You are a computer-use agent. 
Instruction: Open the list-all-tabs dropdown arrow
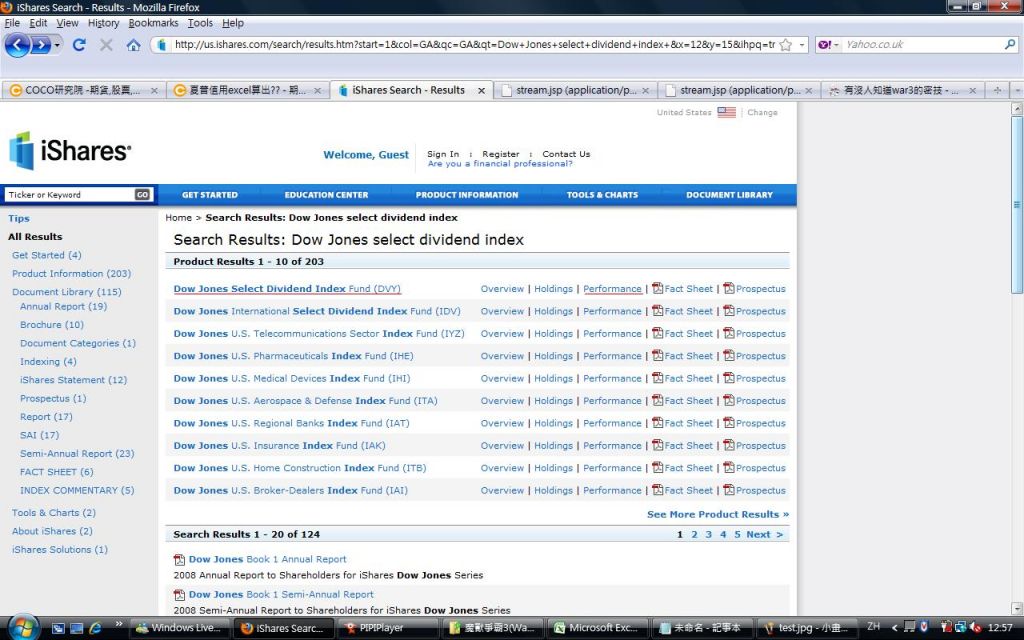pyautogui.click(x=1017, y=90)
